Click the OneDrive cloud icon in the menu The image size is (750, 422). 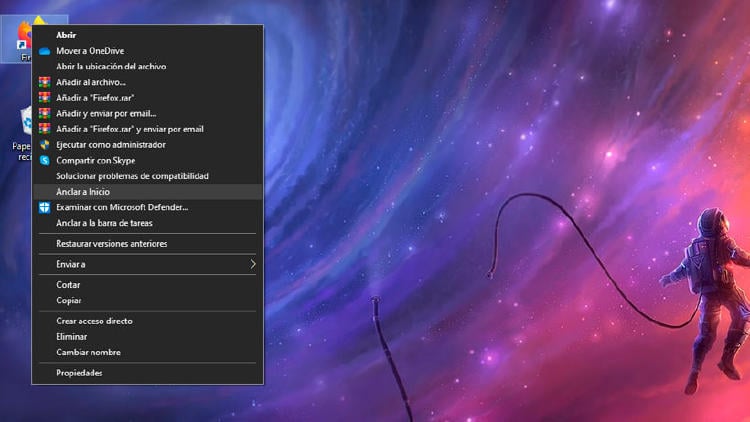point(44,51)
